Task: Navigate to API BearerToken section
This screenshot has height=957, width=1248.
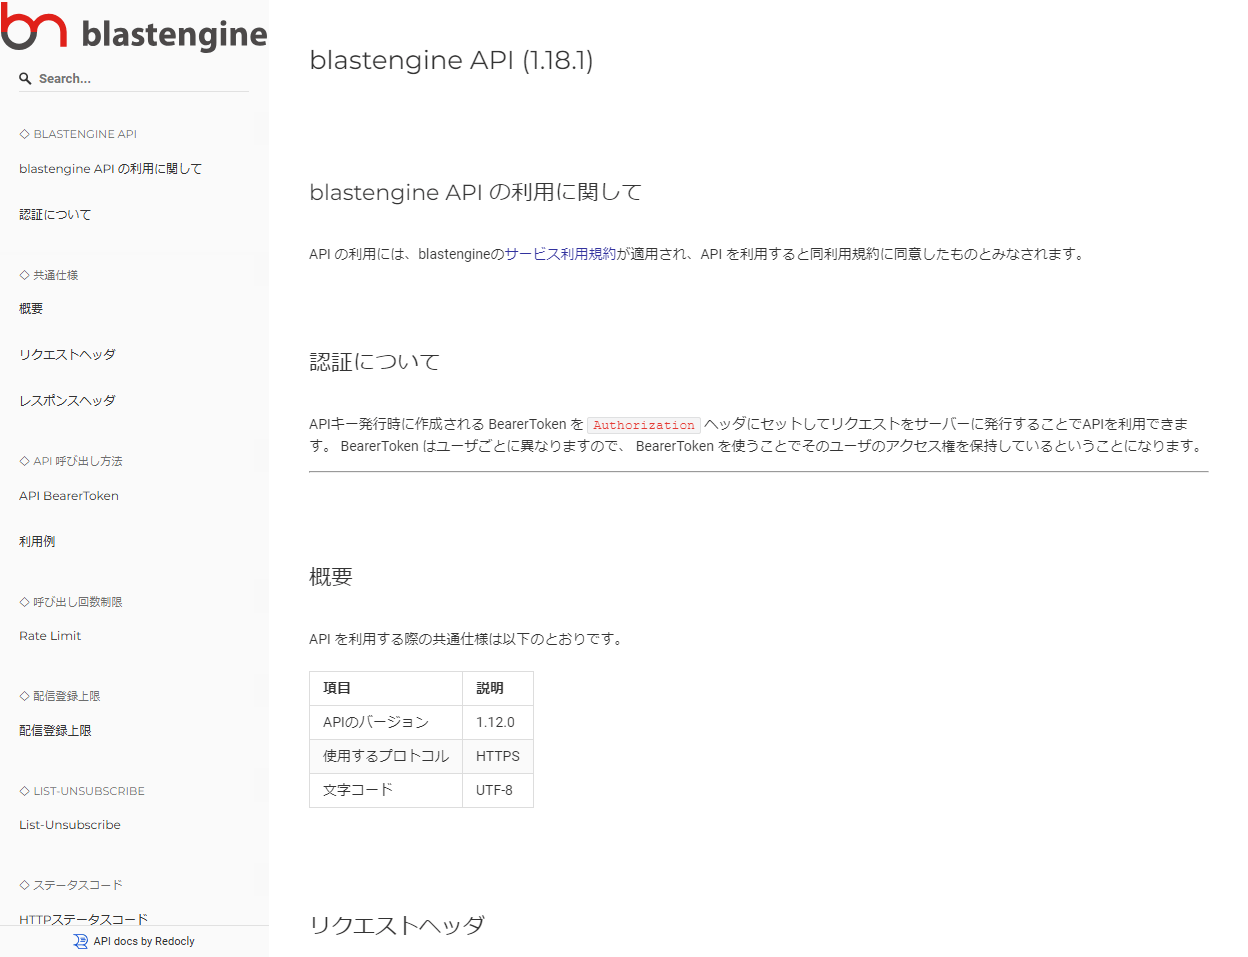Action: 69,496
